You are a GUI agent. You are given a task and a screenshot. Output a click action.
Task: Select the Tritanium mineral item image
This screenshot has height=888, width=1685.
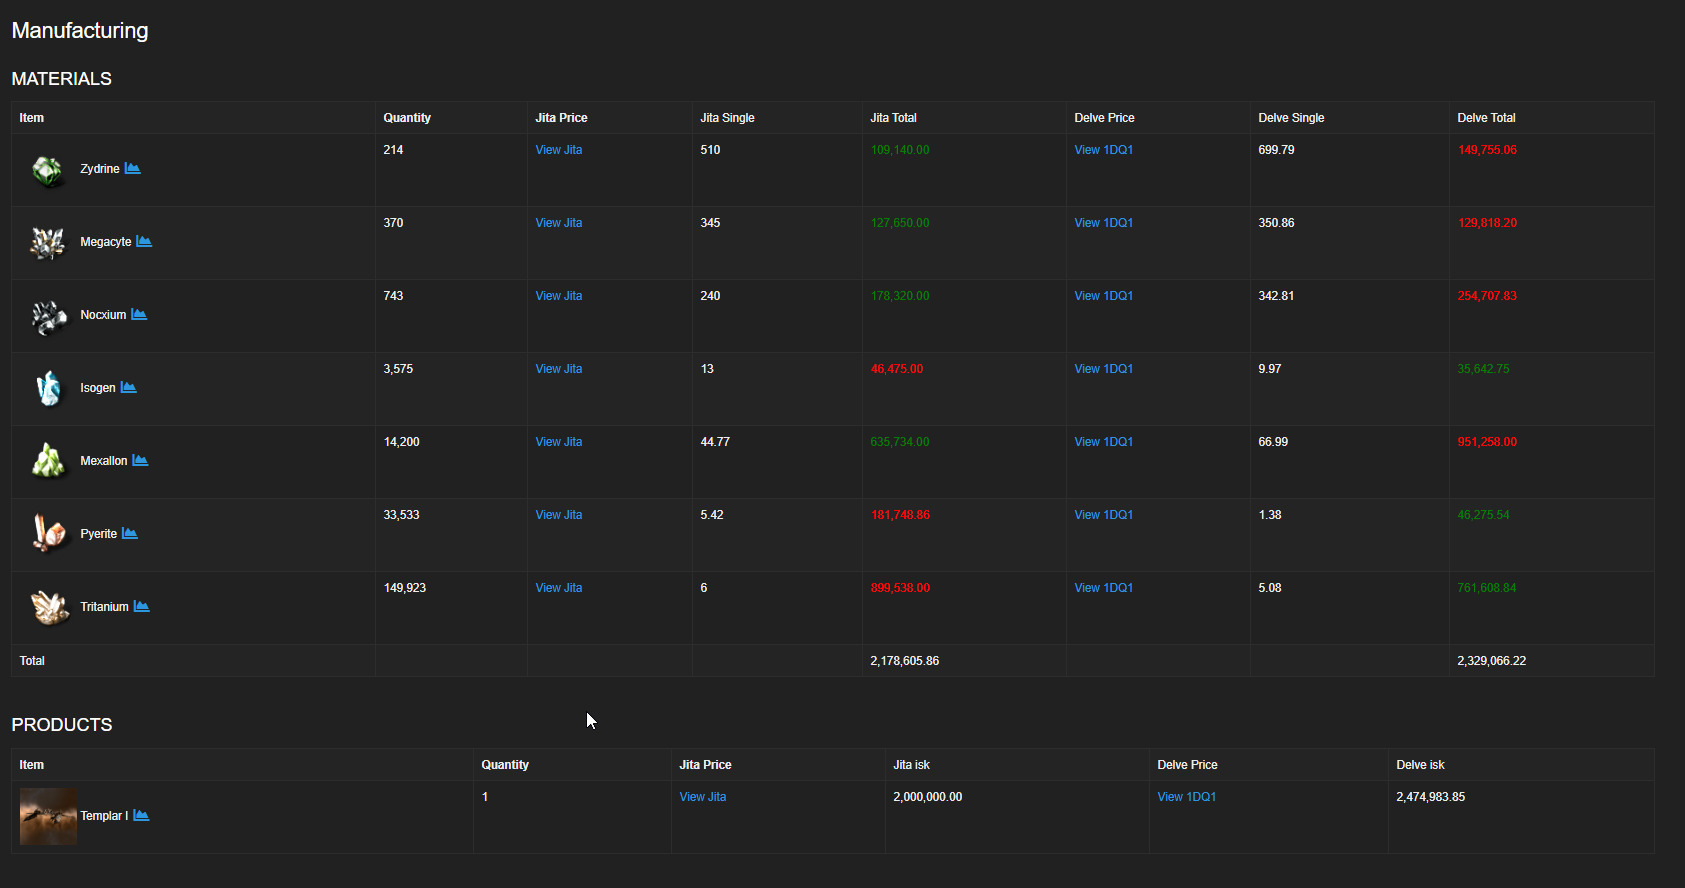coord(48,607)
